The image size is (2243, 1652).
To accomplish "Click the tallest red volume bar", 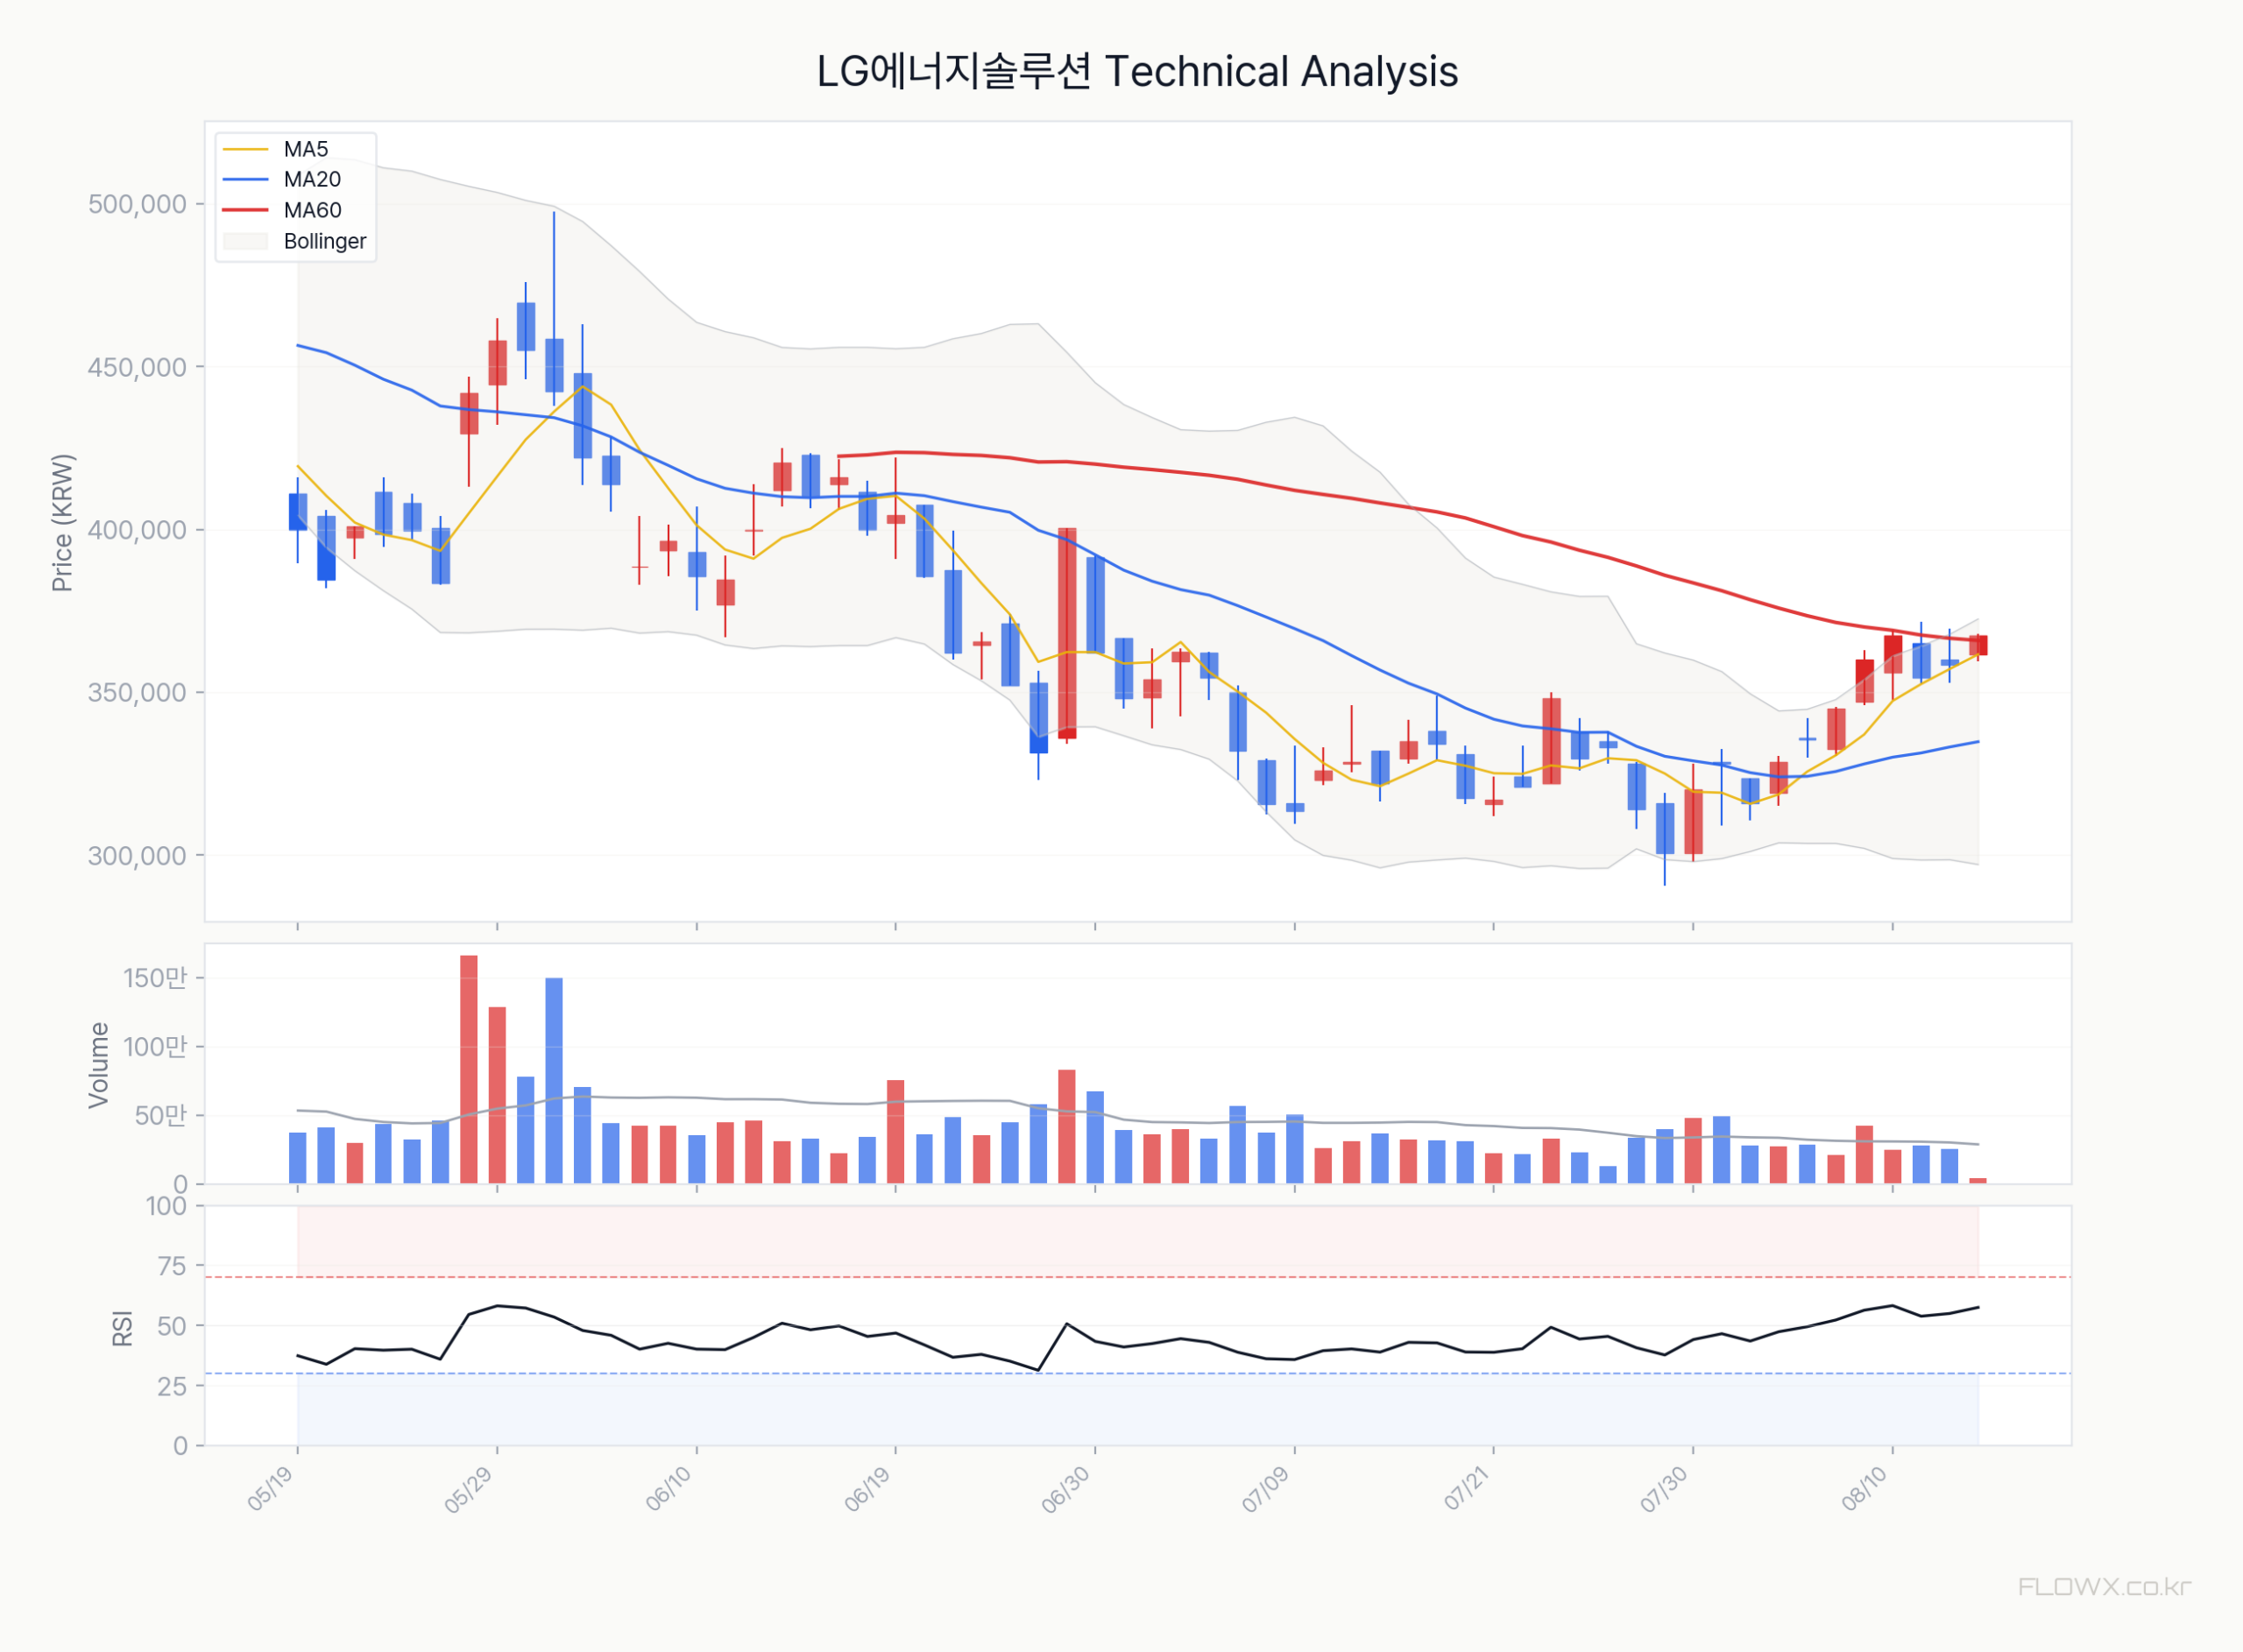I will click(x=469, y=1070).
